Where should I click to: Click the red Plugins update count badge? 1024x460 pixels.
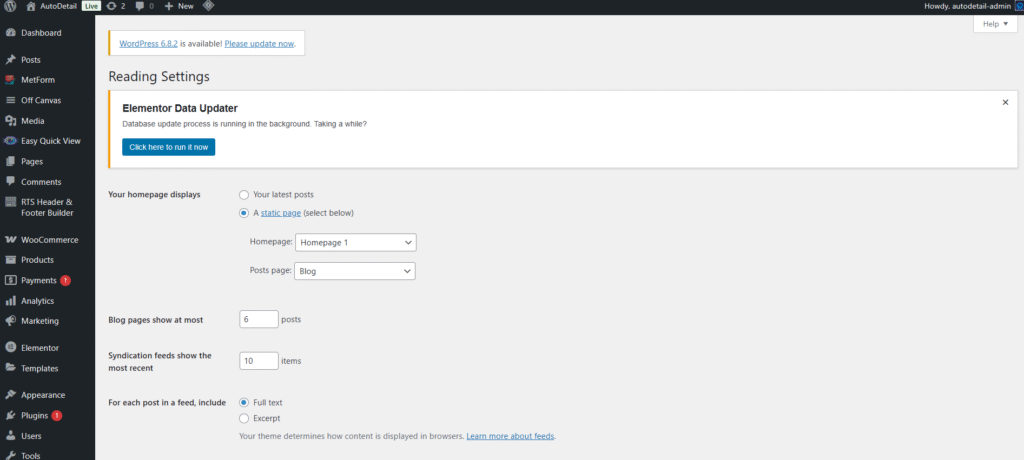click(57, 416)
